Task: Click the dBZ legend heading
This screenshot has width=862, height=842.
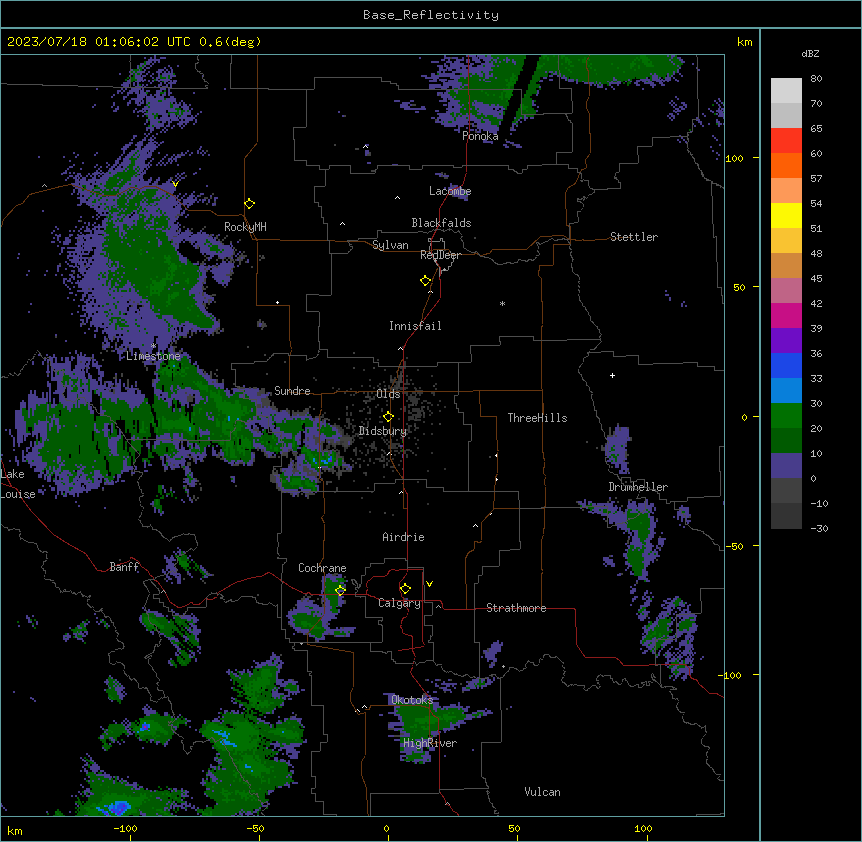Action: click(x=810, y=53)
